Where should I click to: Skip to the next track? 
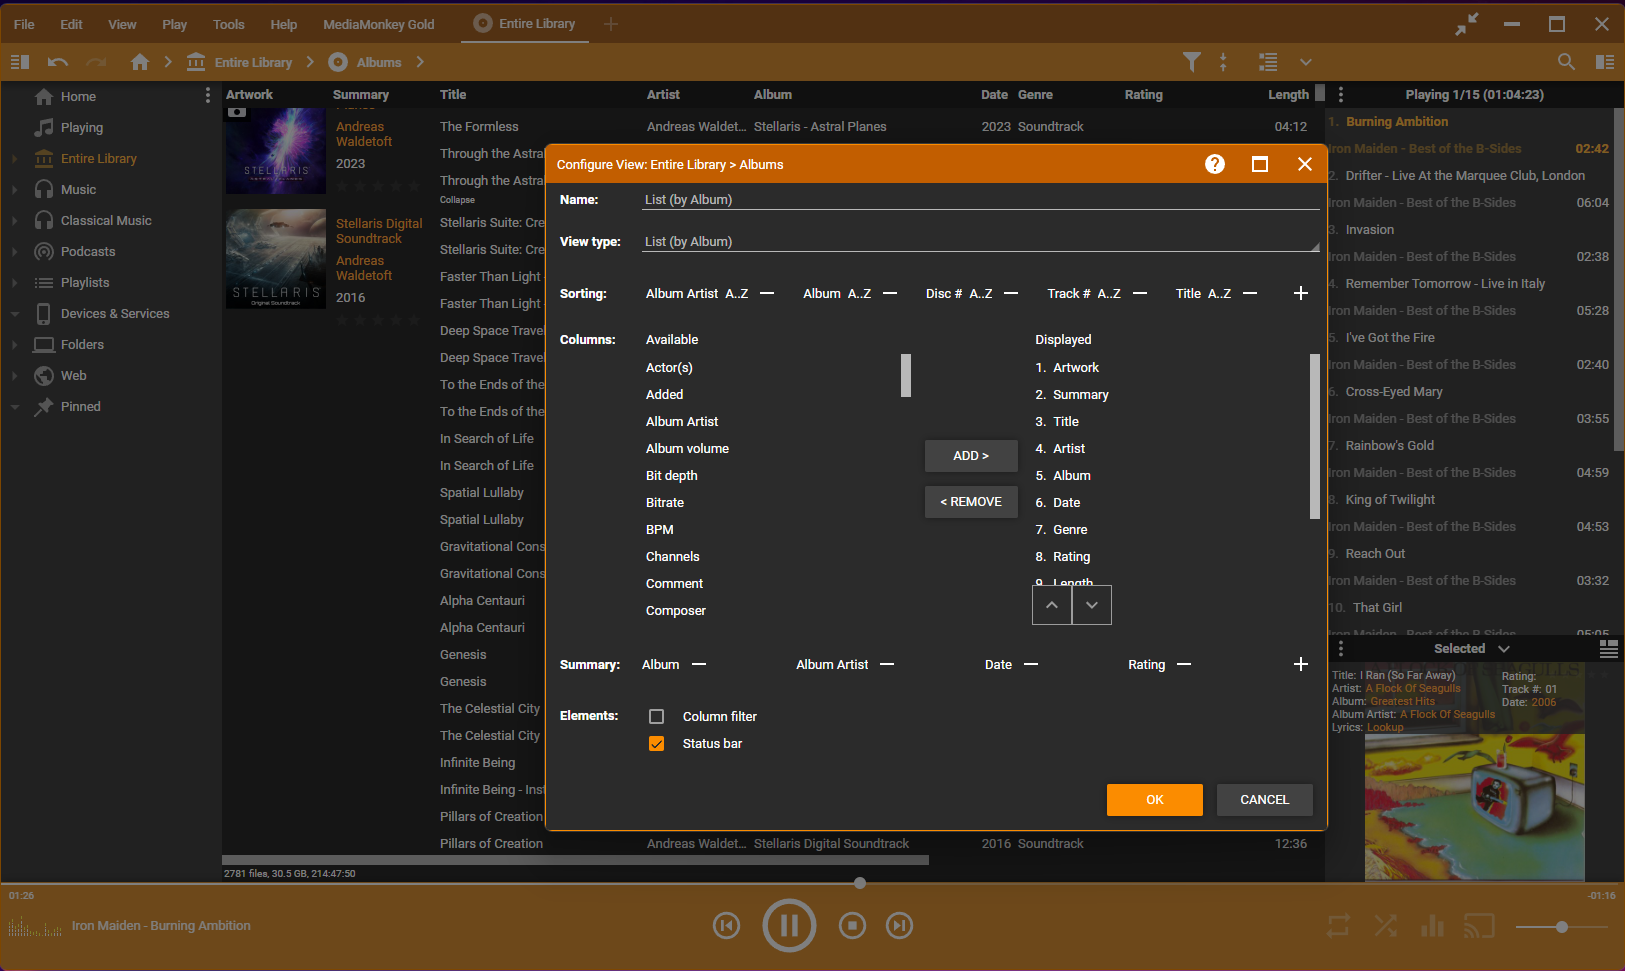(x=900, y=926)
